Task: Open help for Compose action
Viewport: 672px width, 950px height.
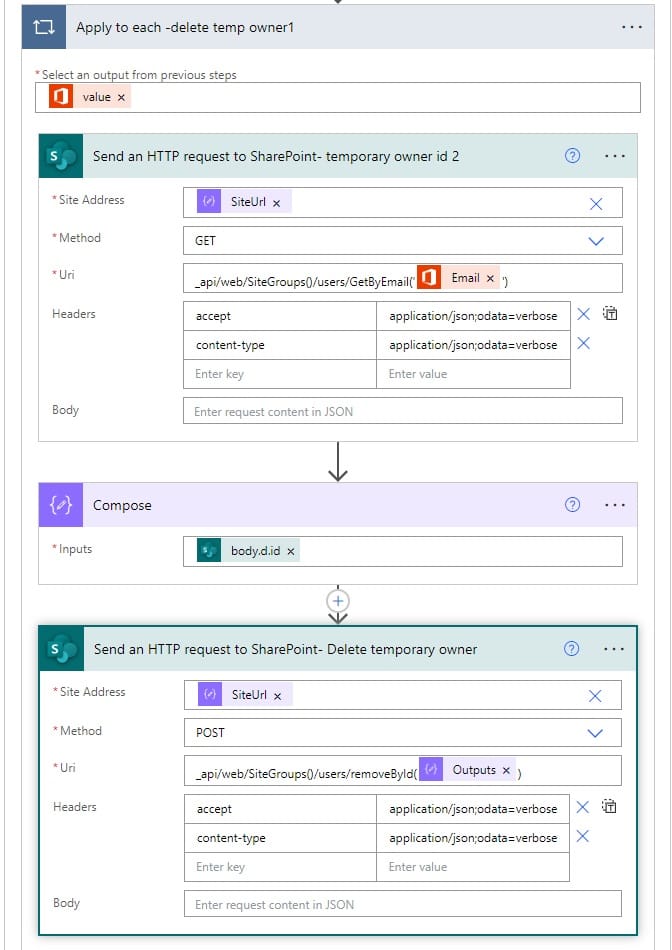Action: 572,505
